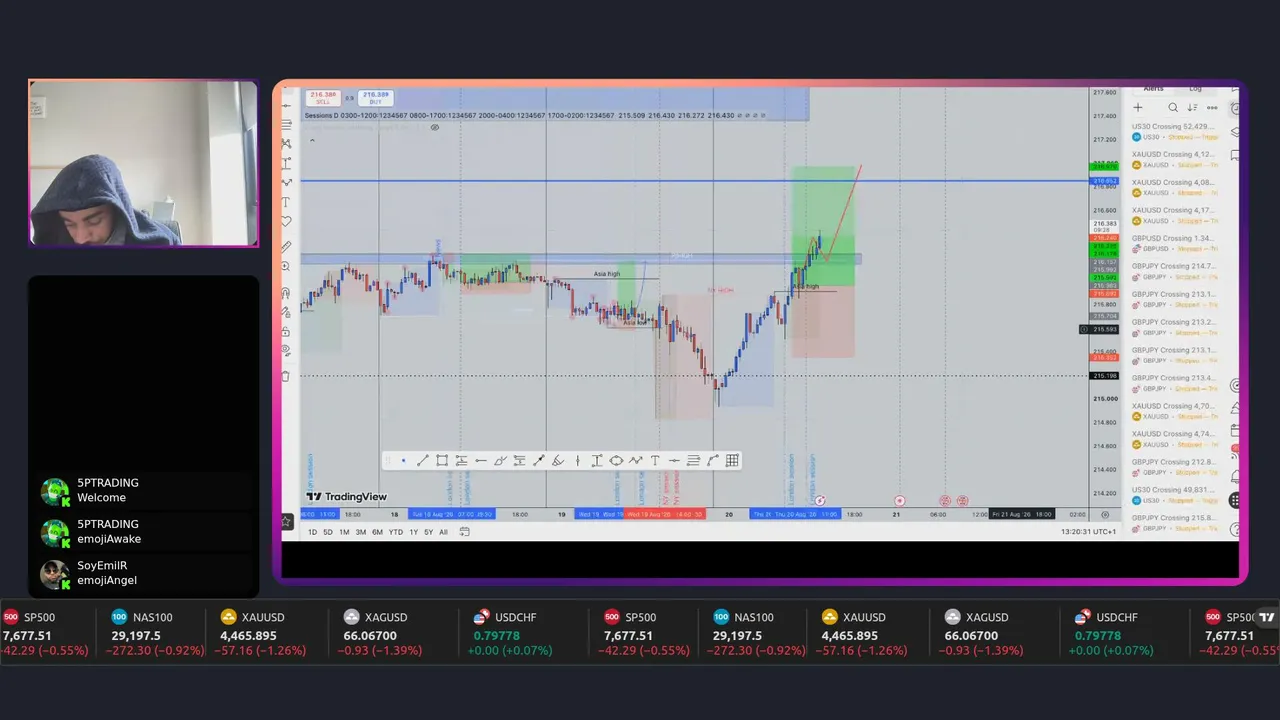The height and width of the screenshot is (720, 1280).
Task: Open the GBPUSD Crossing 1.34 alert
Action: pos(1174,244)
